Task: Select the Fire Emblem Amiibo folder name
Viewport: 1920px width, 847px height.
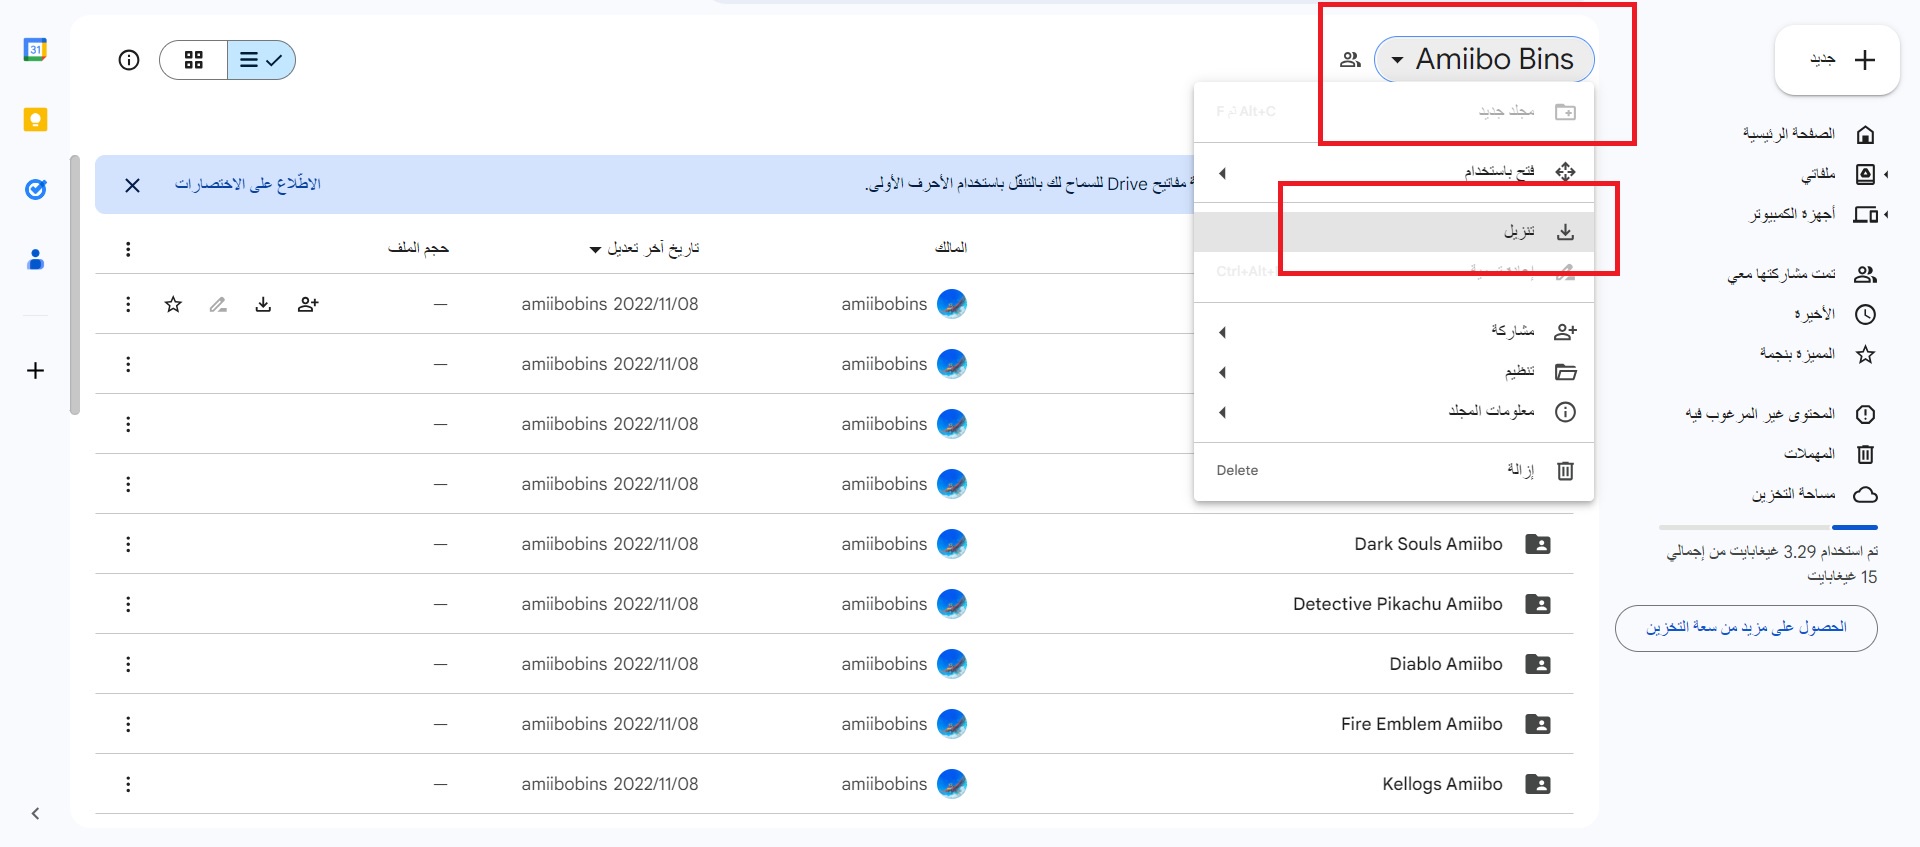Action: pos(1422,724)
